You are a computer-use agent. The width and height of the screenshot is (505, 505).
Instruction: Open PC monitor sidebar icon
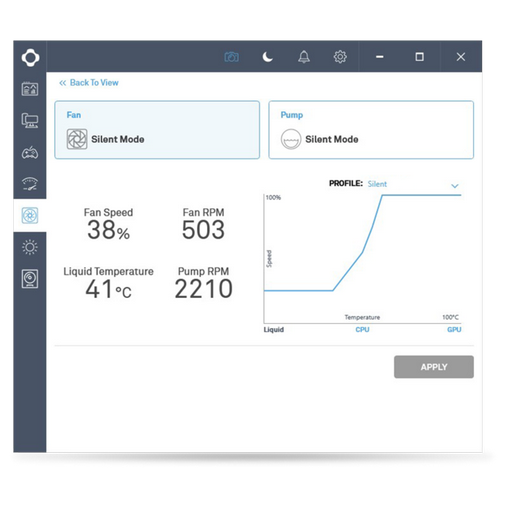click(x=30, y=120)
